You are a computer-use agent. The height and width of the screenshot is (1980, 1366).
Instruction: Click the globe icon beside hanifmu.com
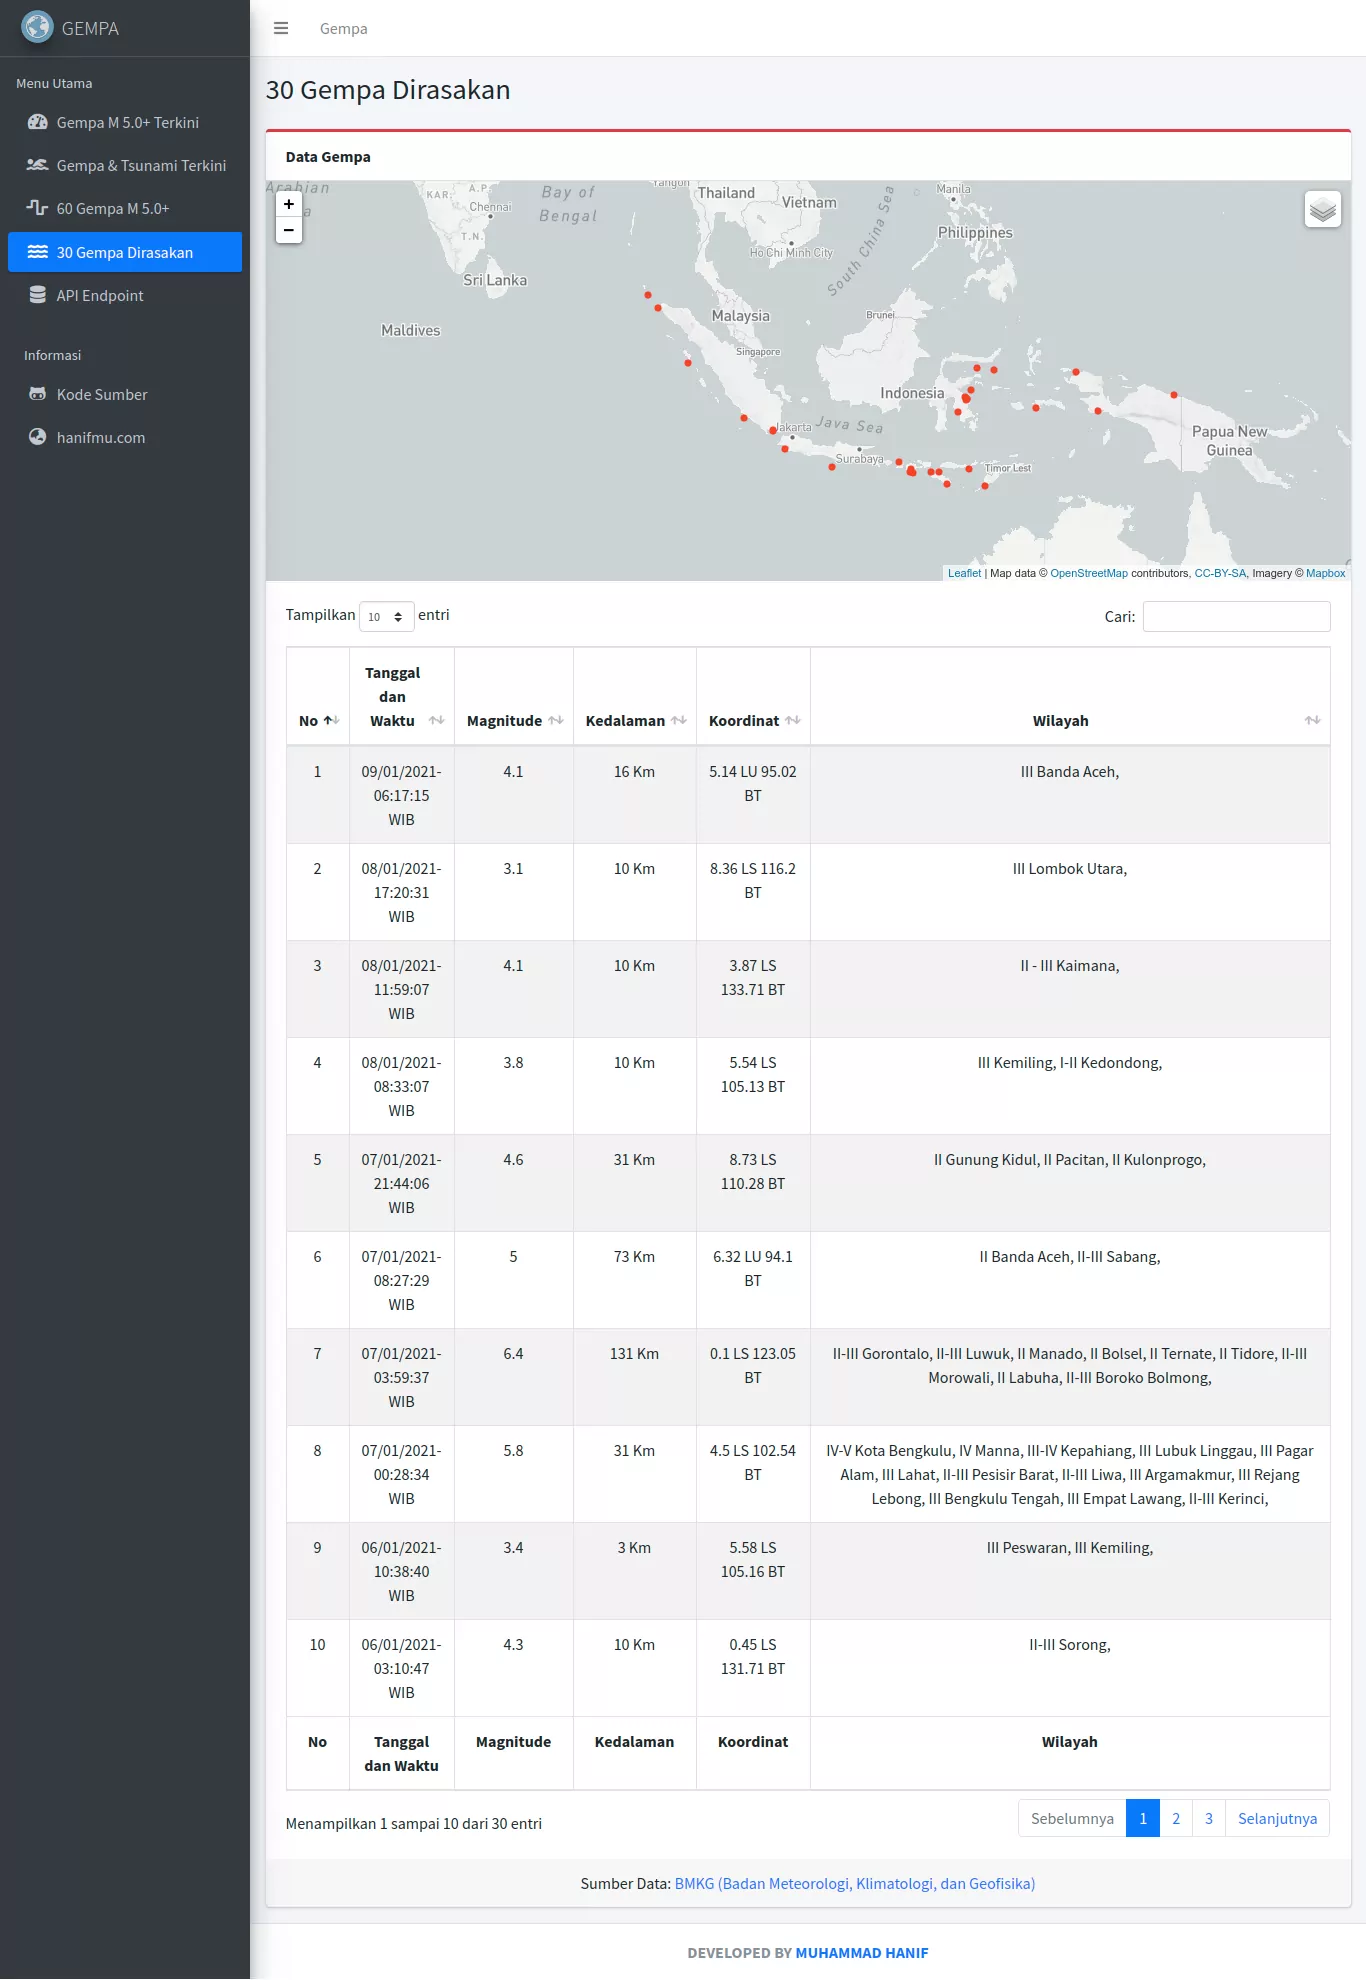pos(37,437)
